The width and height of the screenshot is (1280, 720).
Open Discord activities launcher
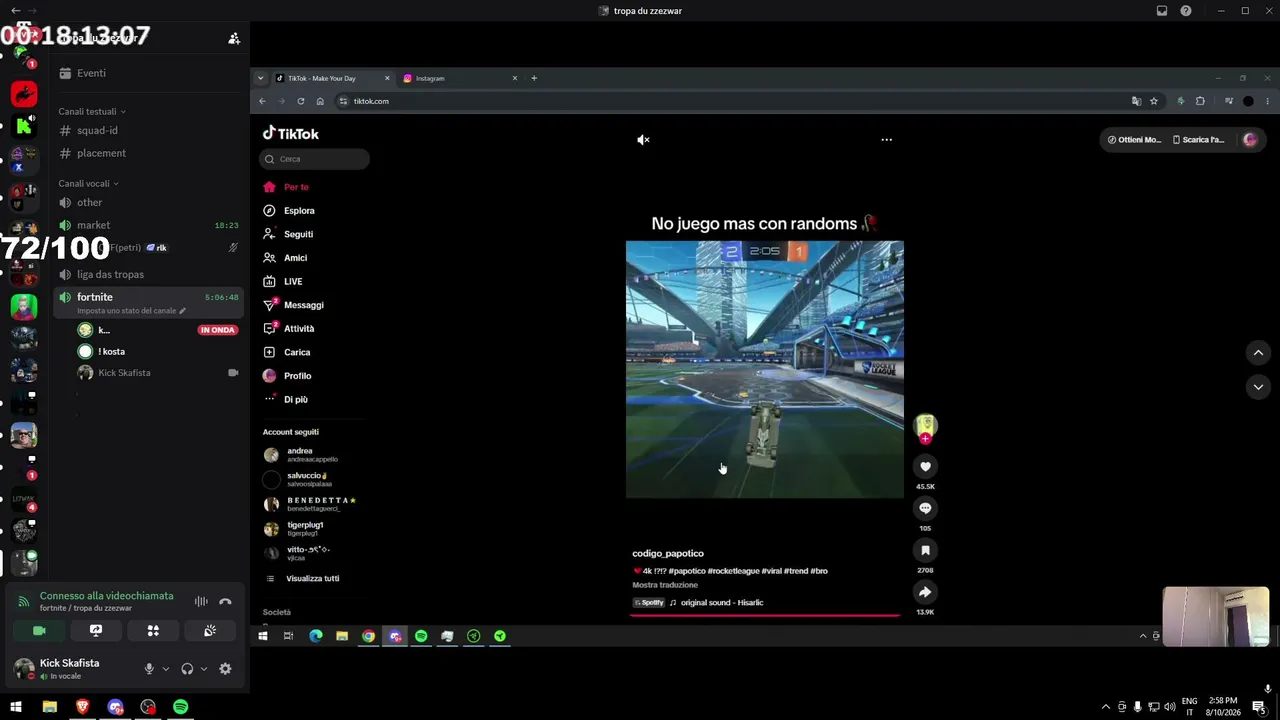tap(153, 631)
